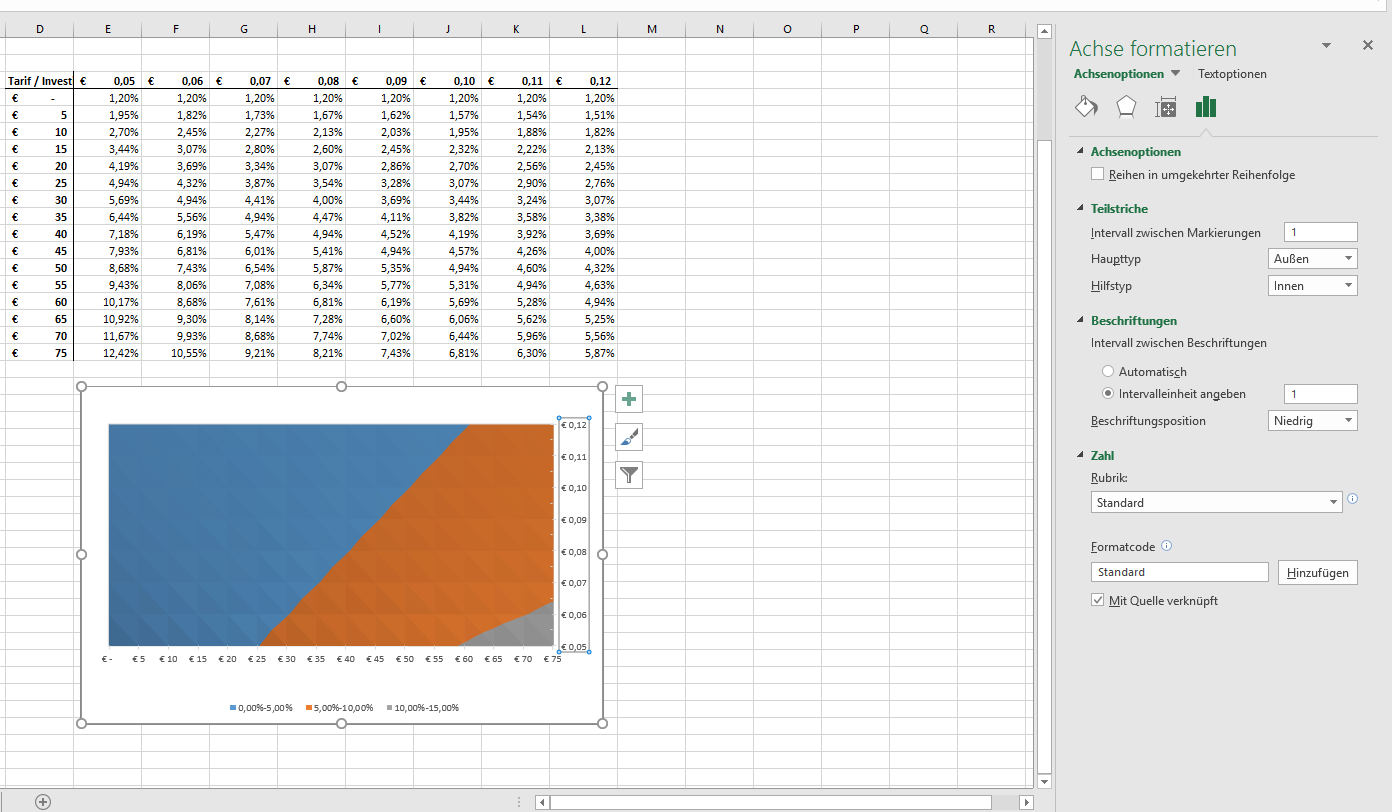Click Intervalleinheit angeben value field
1392x812 pixels.
click(1321, 394)
